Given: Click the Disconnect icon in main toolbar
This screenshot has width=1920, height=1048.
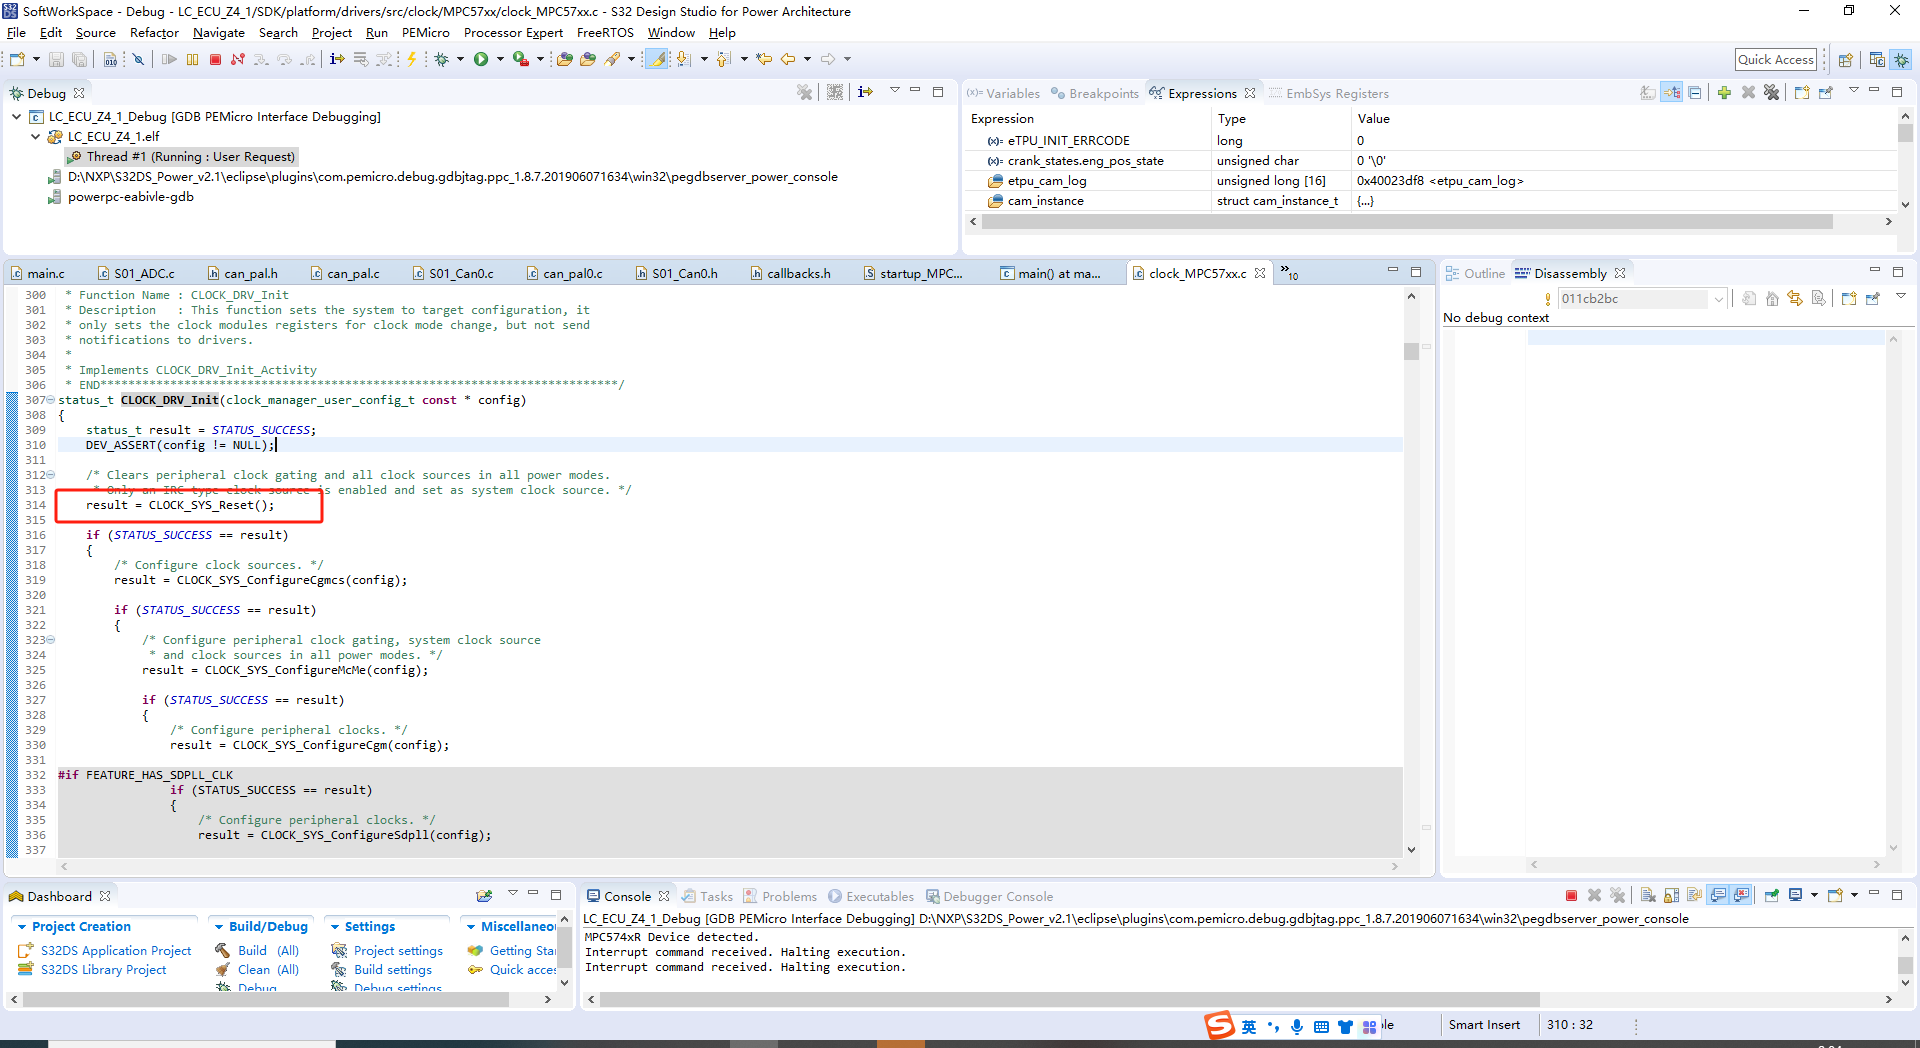Looking at the screenshot, I should [238, 60].
